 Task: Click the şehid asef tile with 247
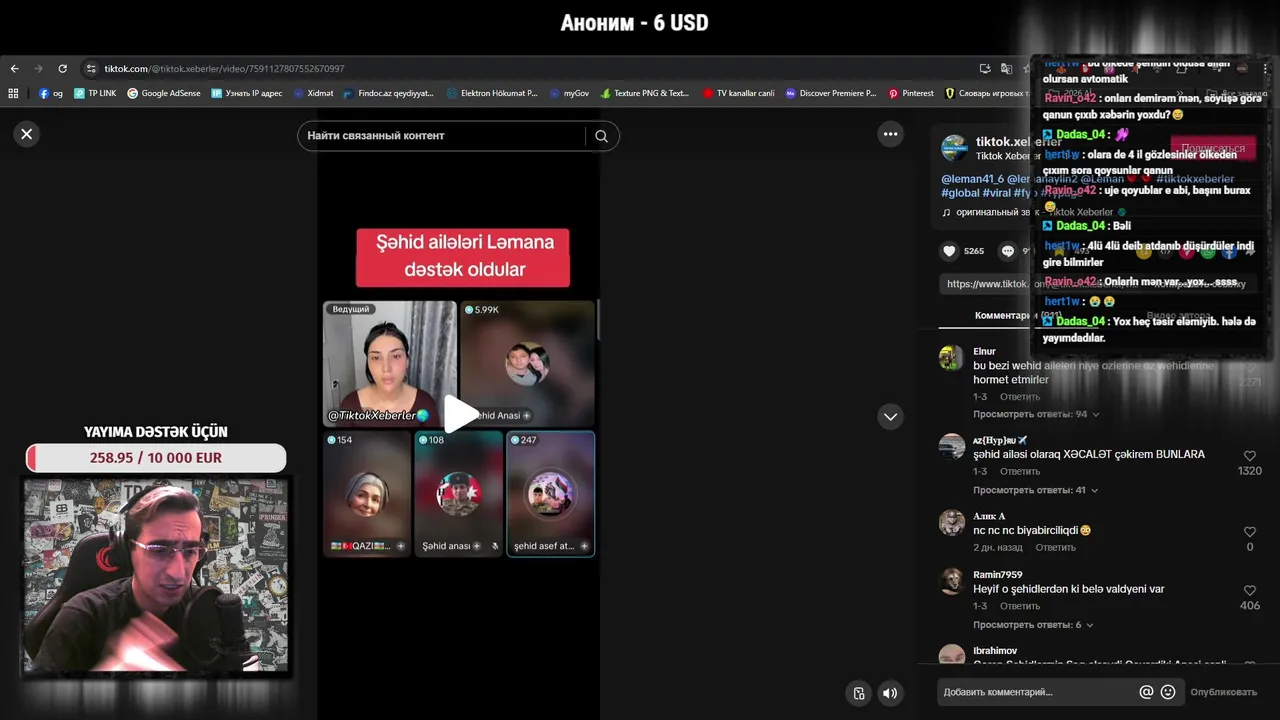551,494
